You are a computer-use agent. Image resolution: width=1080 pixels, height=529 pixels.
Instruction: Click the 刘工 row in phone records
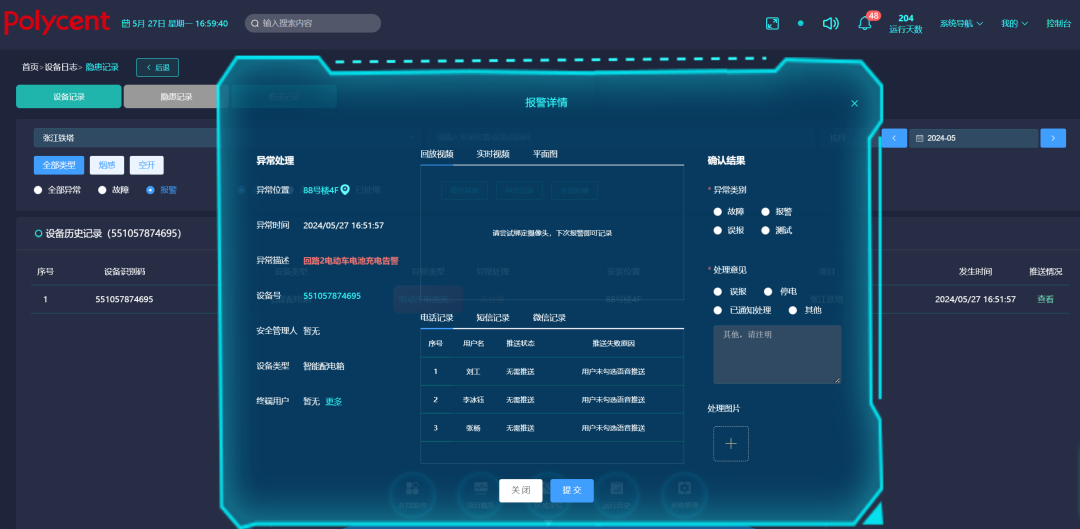click(552, 372)
